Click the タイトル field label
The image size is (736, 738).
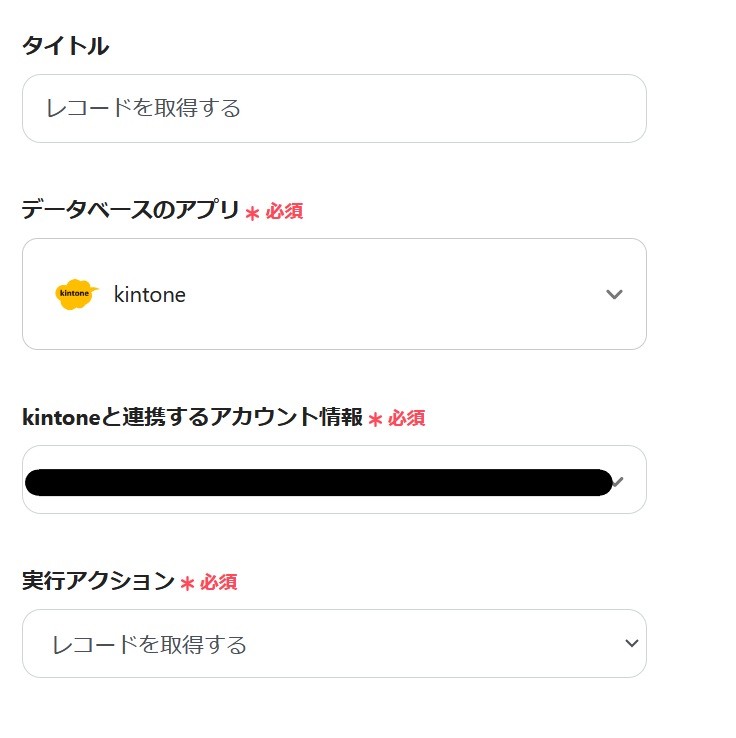click(65, 45)
